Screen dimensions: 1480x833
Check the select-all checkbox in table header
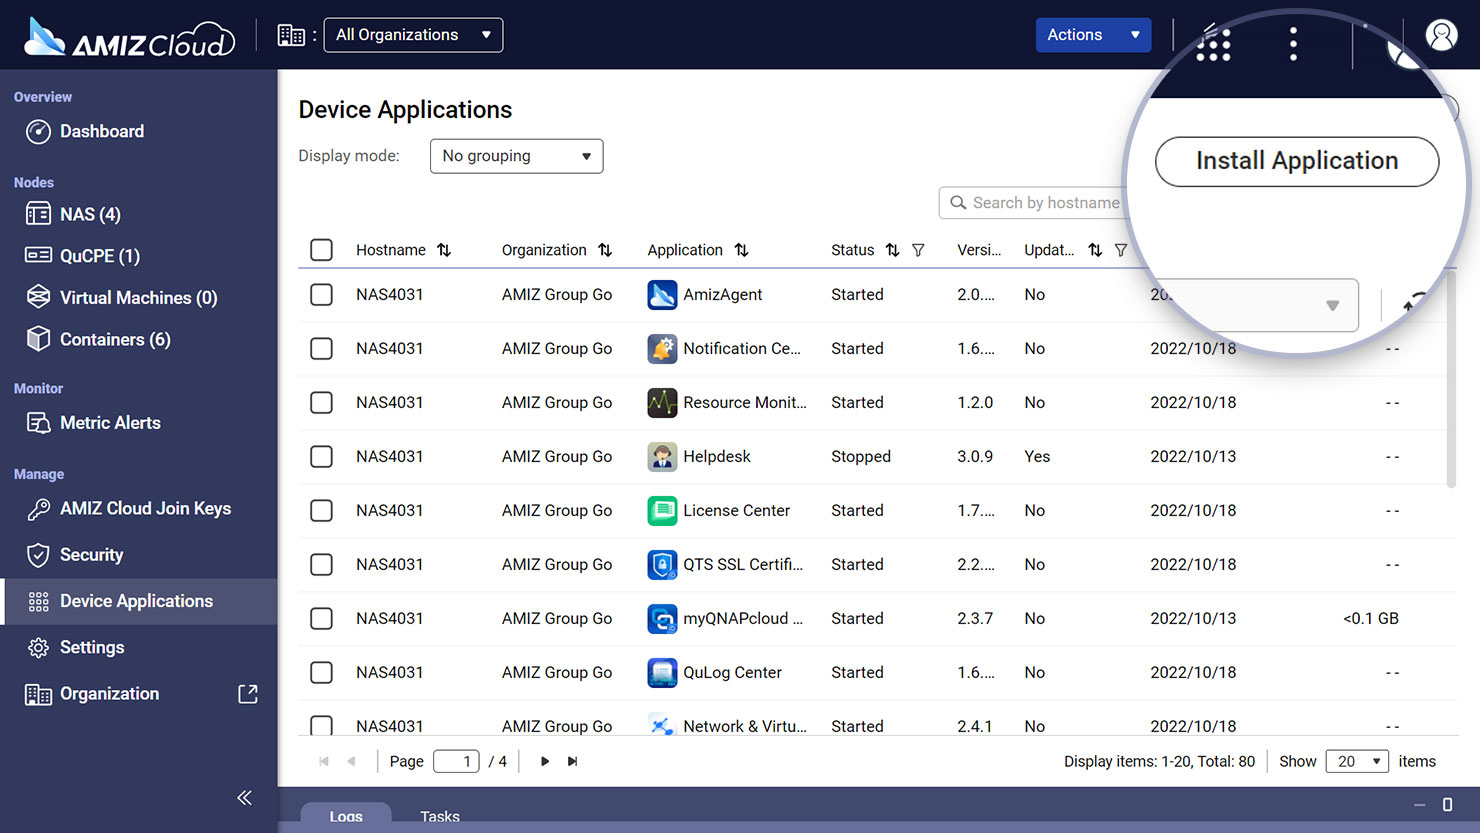[x=321, y=250]
